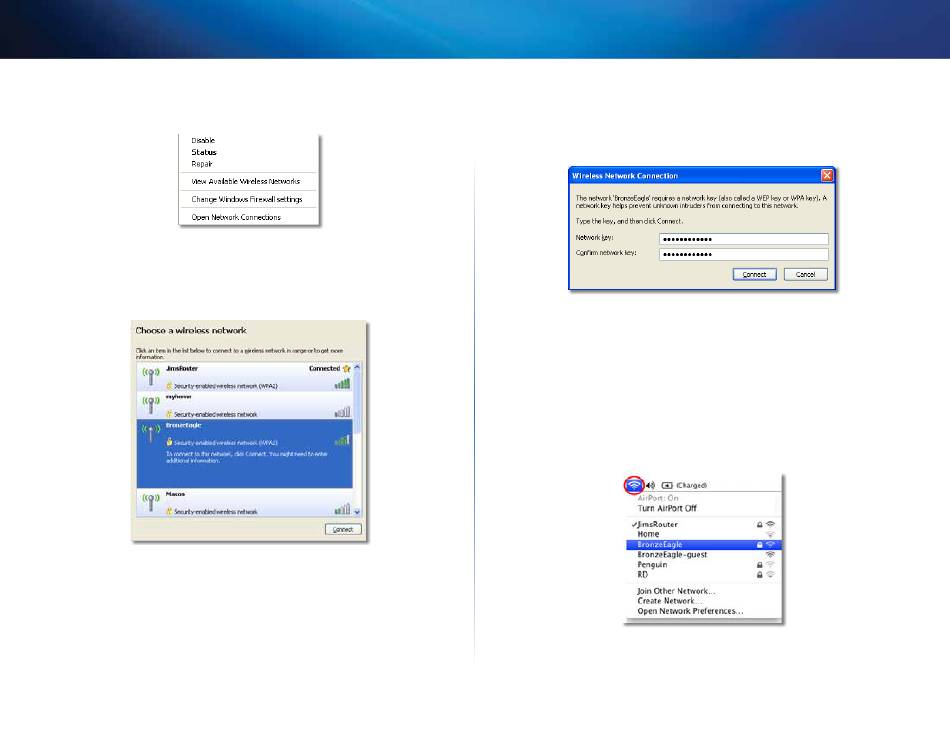
Task: Select Join Other Network…
Action: click(676, 591)
